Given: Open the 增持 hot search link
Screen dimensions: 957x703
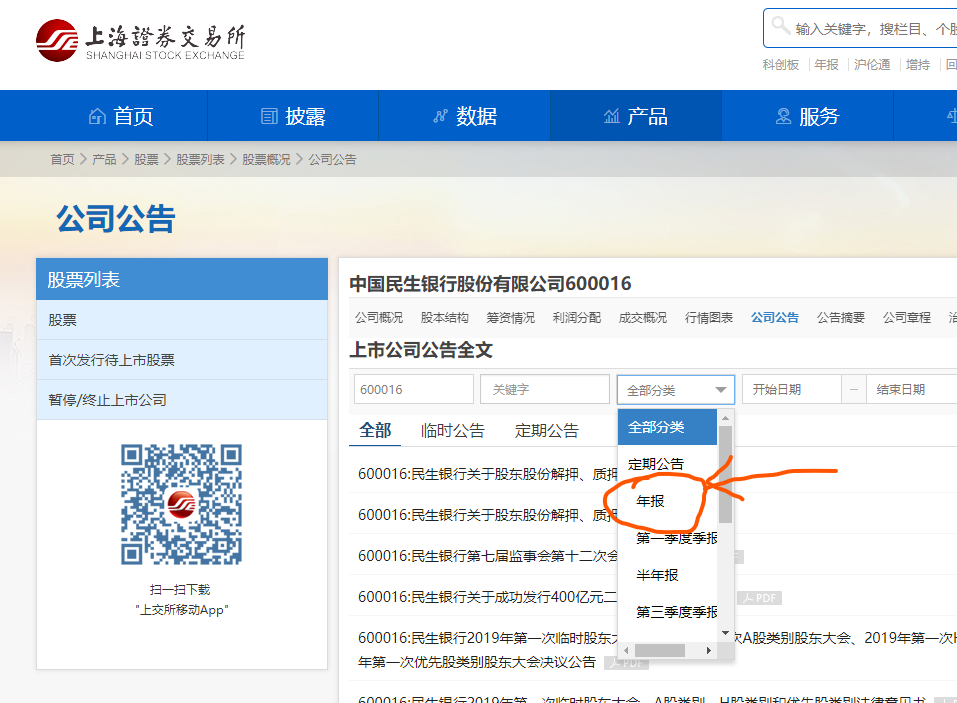Looking at the screenshot, I should tap(917, 65).
